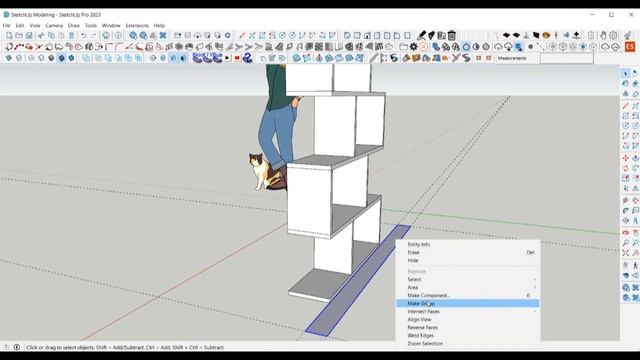
Task: Toggle Hidden Line face style
Action: tap(41, 58)
